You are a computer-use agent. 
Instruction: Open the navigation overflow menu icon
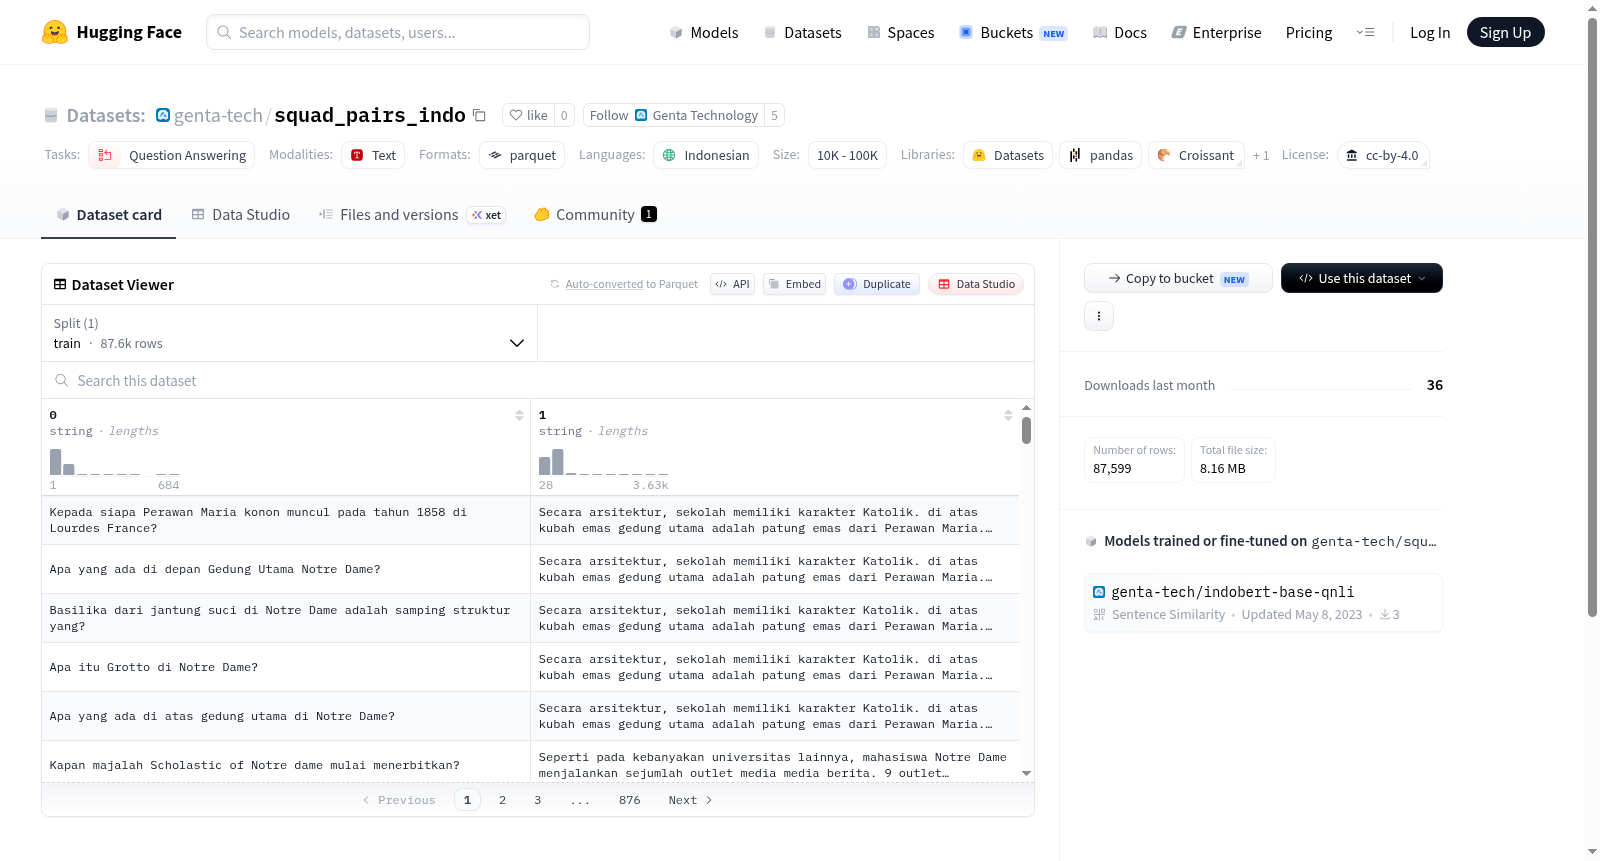(1365, 32)
